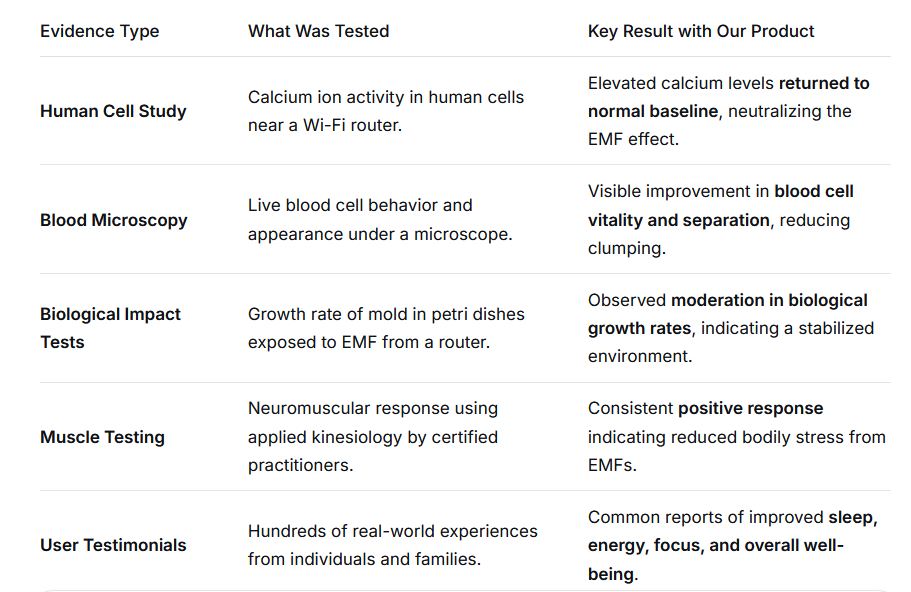Viewport: 911px width, 592px height.
Task: Select the "Blood Microscopy" row label
Action: (113, 220)
